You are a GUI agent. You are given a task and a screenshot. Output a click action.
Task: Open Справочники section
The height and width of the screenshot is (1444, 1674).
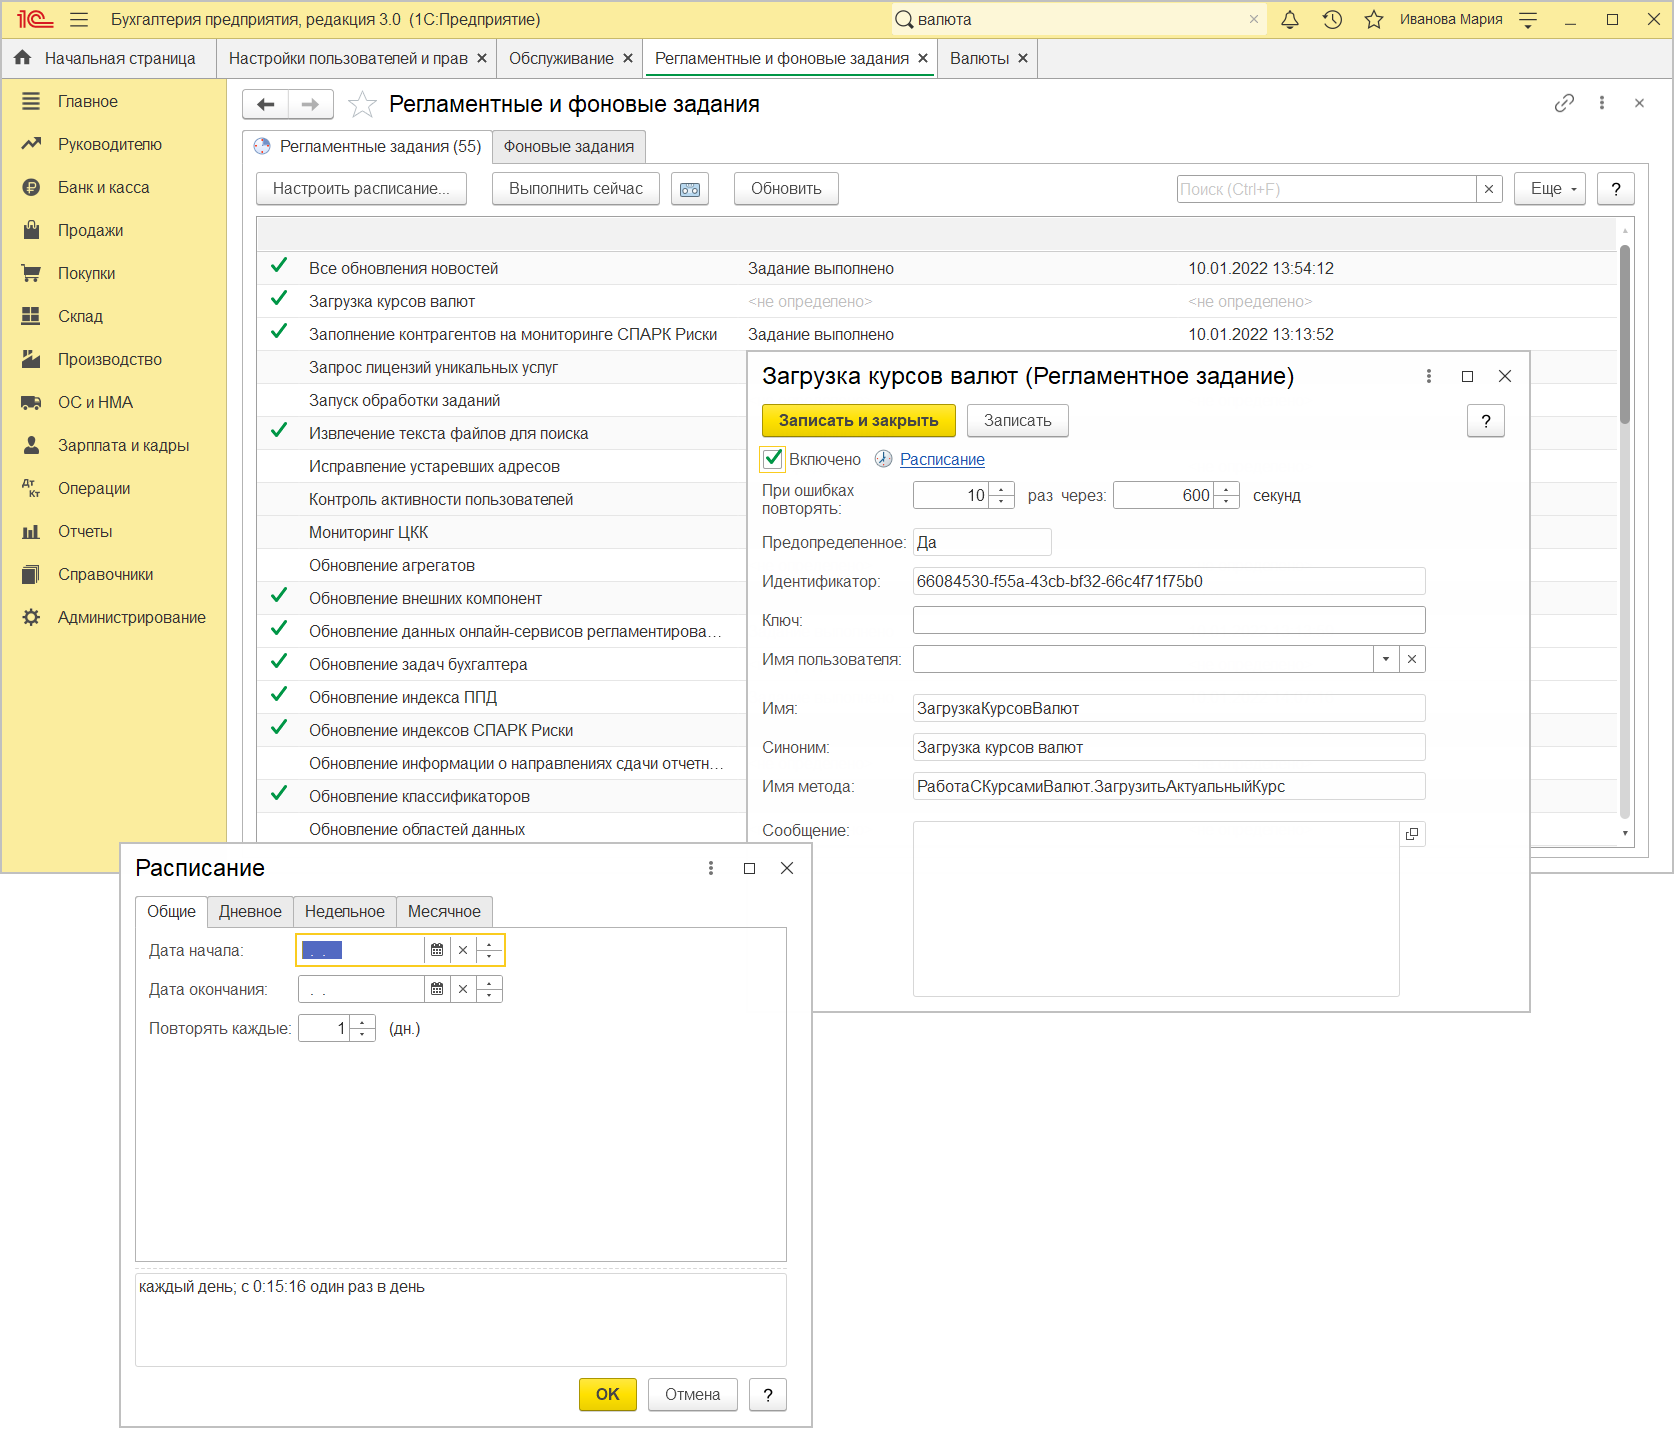pyautogui.click(x=87, y=574)
